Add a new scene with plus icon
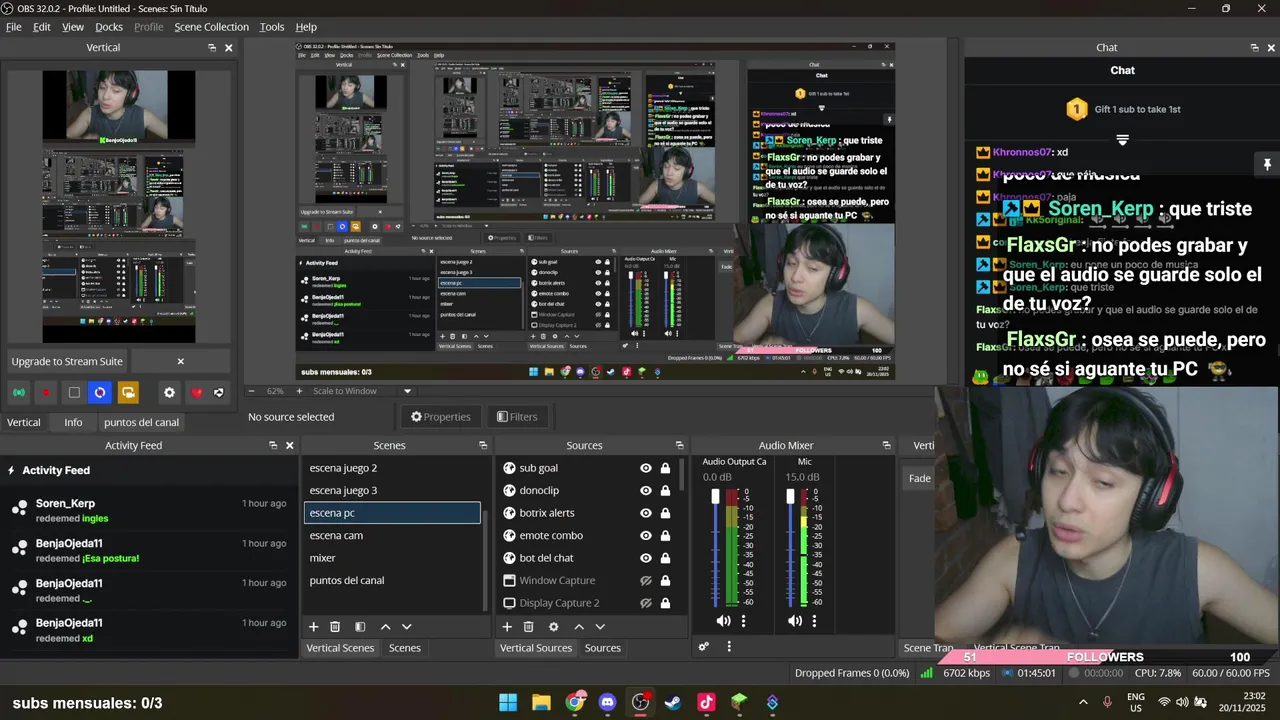Image resolution: width=1280 pixels, height=720 pixels. [313, 627]
